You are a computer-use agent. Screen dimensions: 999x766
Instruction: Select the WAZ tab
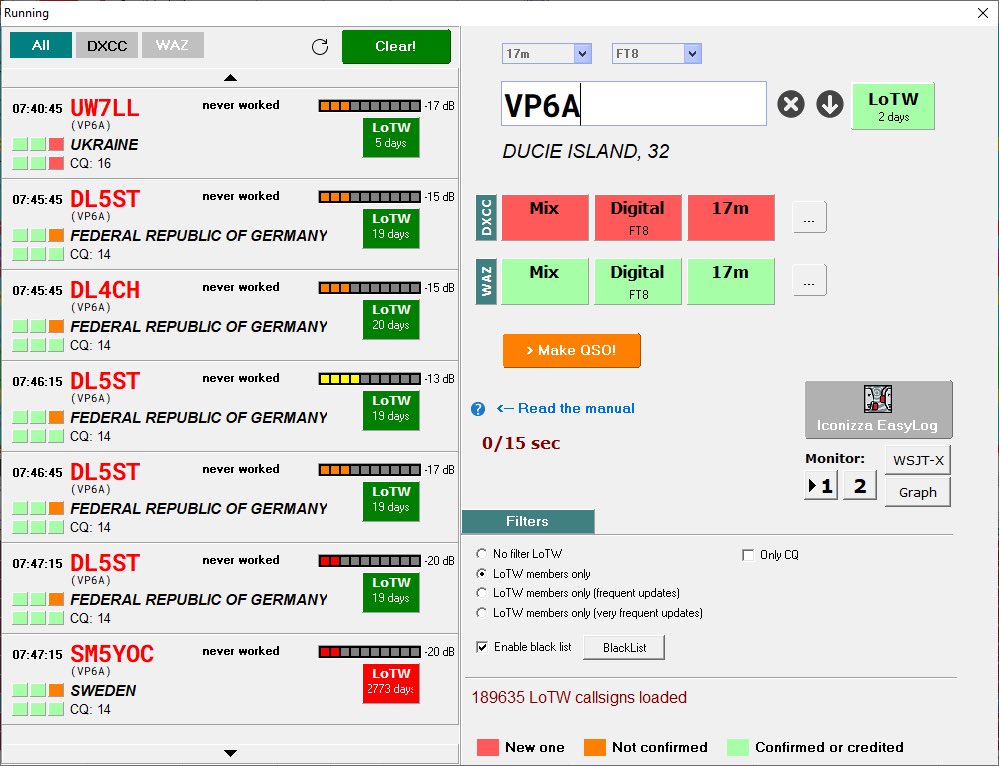tap(172, 45)
